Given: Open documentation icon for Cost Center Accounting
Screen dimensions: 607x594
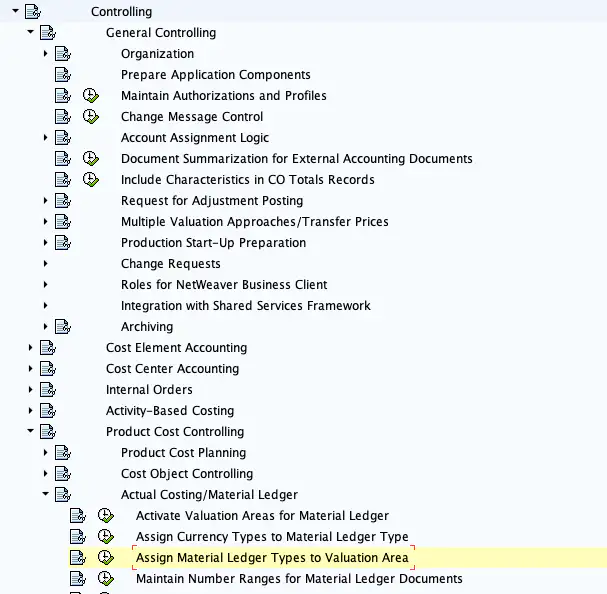Looking at the screenshot, I should 48,368.
